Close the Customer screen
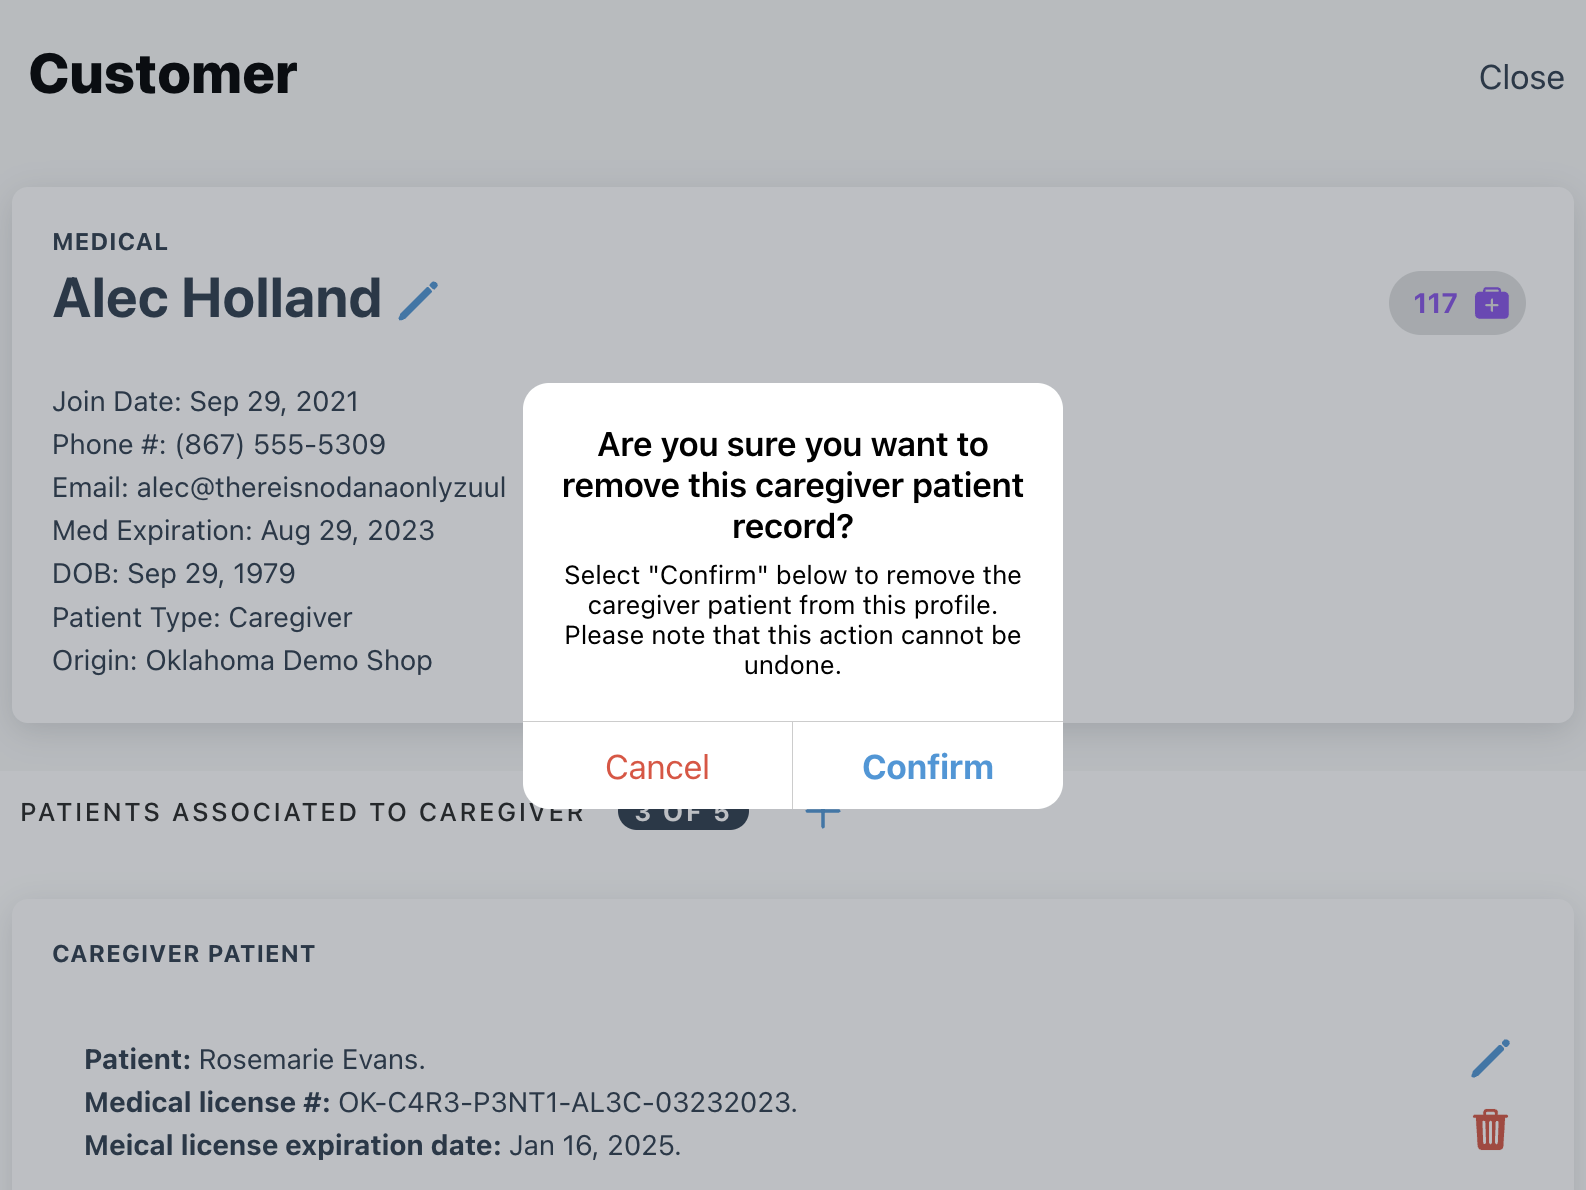The width and height of the screenshot is (1586, 1190). [x=1520, y=78]
